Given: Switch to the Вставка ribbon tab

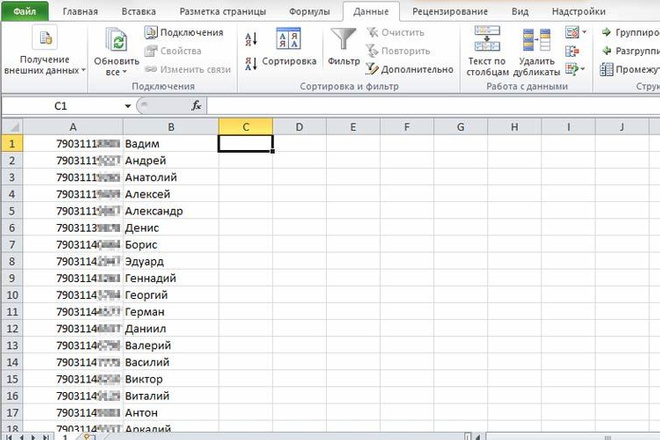Looking at the screenshot, I should pyautogui.click(x=138, y=12).
